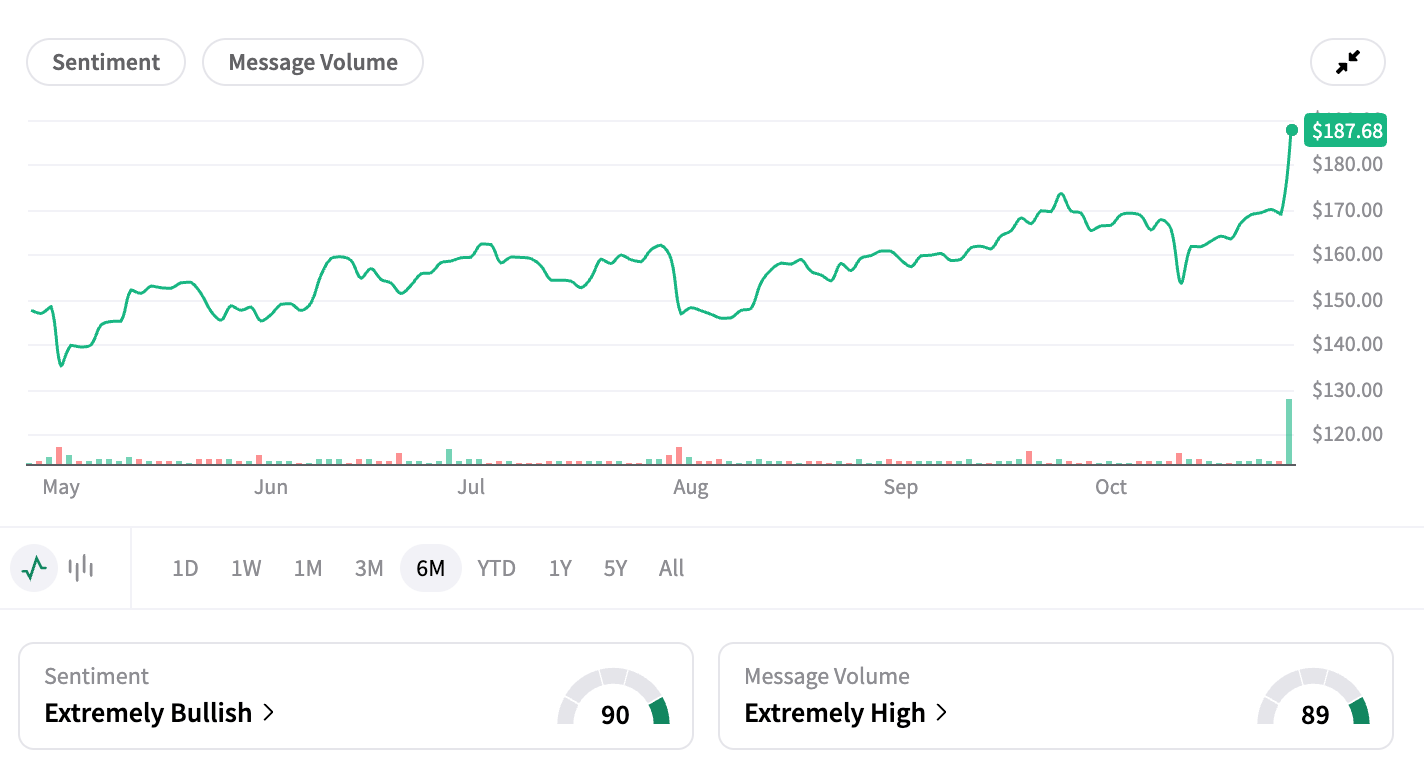Click the Sentiment gauge showing 90
Viewport: 1424px width, 776px height.
(614, 698)
